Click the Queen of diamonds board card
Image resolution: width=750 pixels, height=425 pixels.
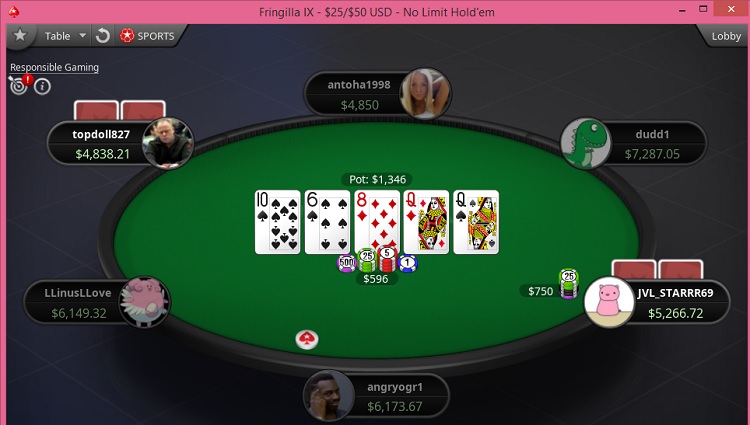click(426, 222)
